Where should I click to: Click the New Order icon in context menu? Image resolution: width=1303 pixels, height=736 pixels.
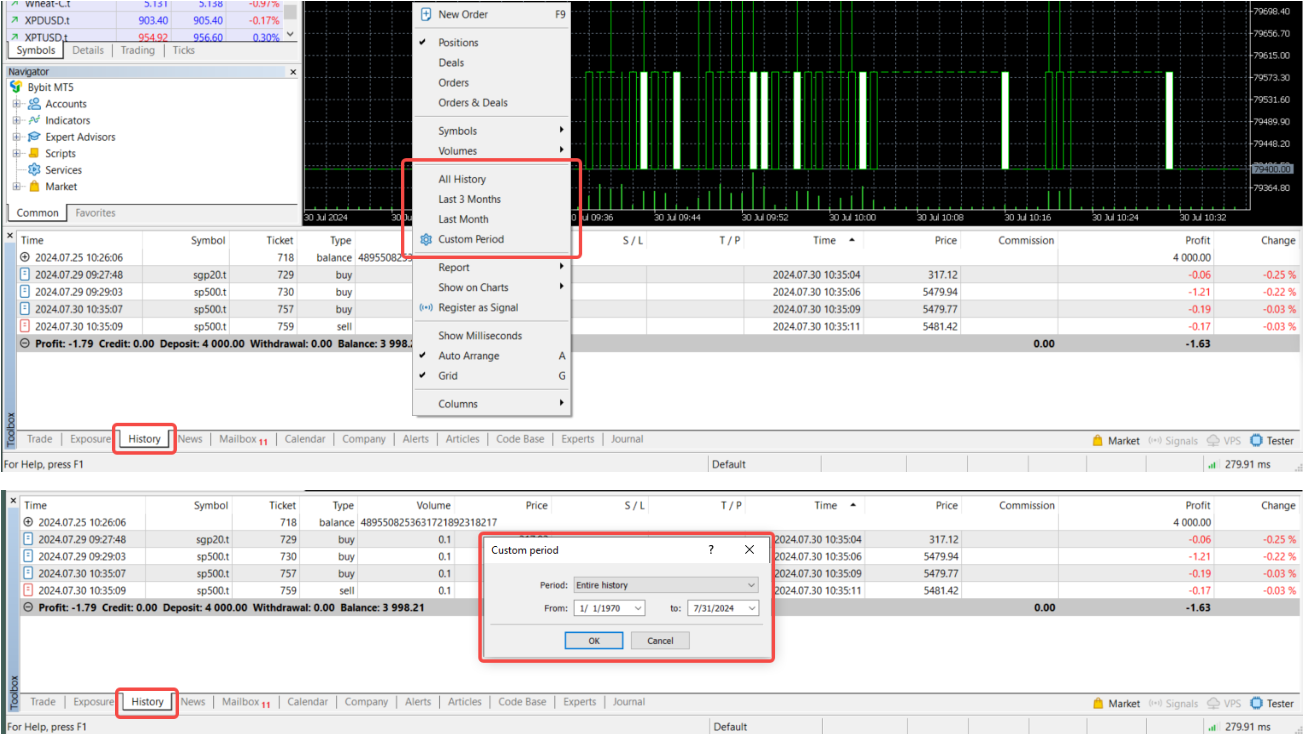point(426,15)
